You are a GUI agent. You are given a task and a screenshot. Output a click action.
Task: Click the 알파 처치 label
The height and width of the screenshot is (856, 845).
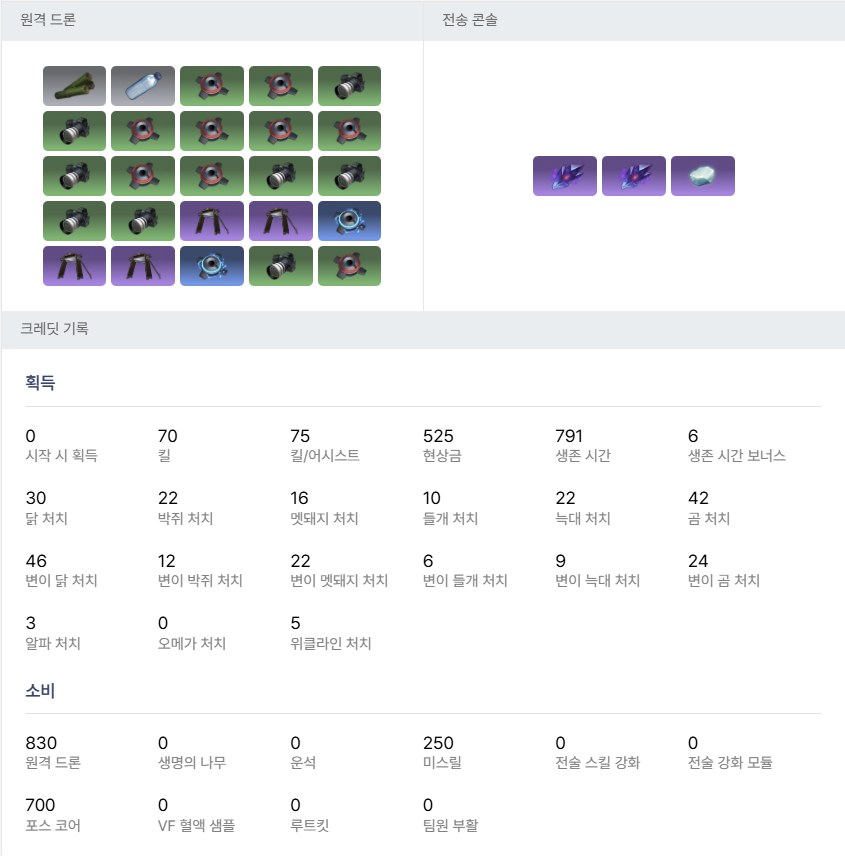(53, 643)
